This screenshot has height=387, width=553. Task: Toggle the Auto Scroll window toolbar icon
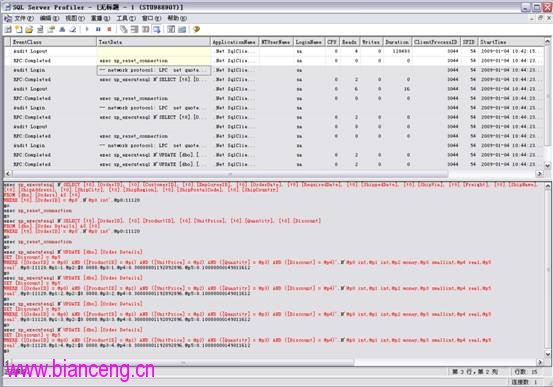(156, 29)
